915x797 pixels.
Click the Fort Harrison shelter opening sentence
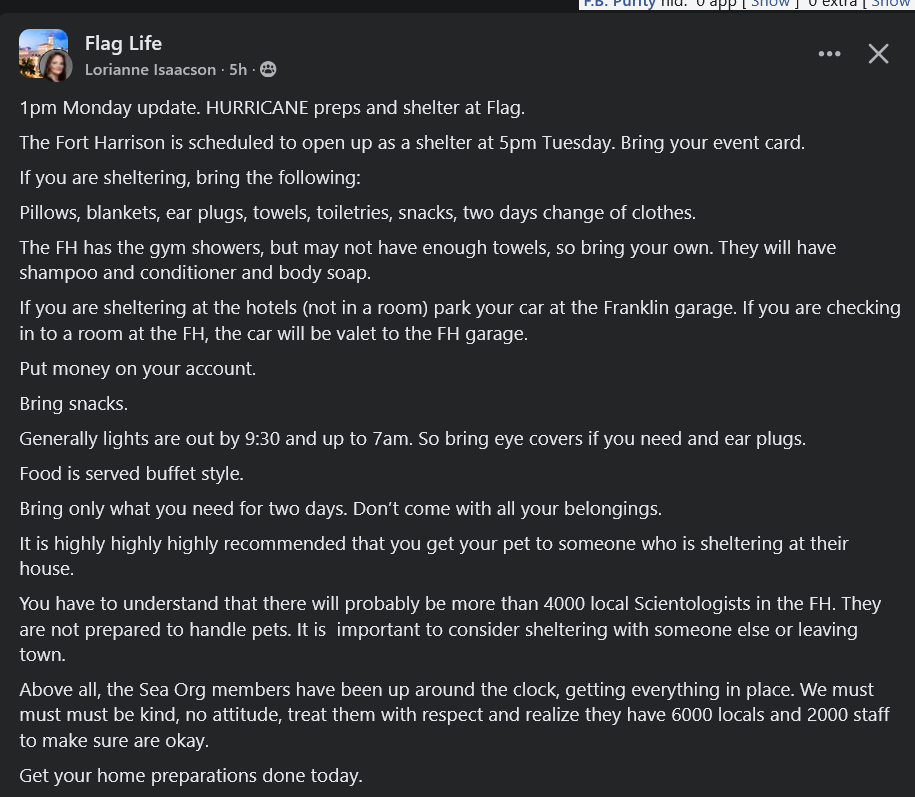(411, 142)
